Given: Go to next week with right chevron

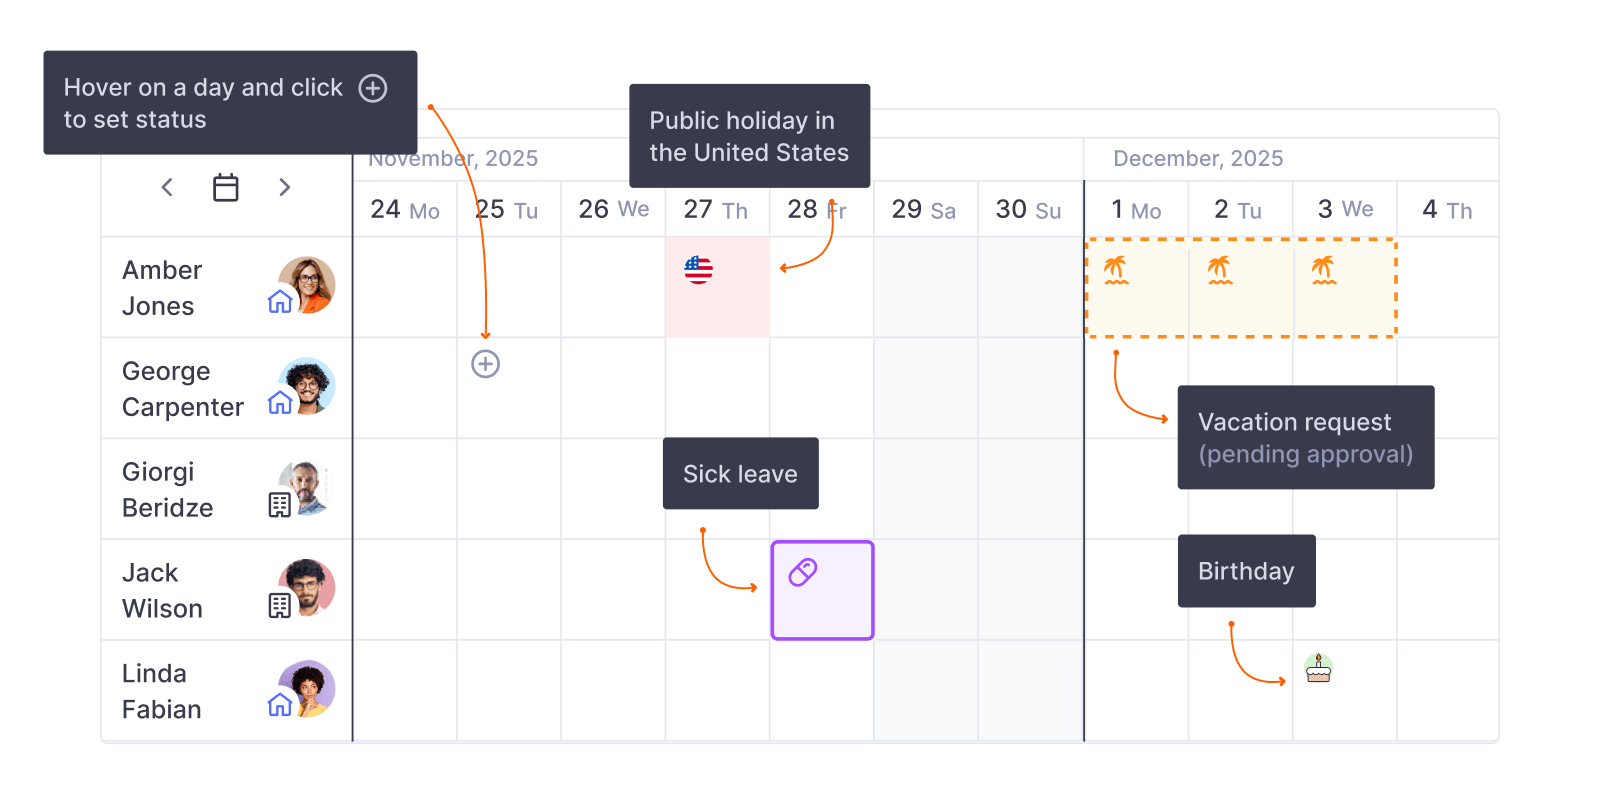Looking at the screenshot, I should [x=285, y=187].
